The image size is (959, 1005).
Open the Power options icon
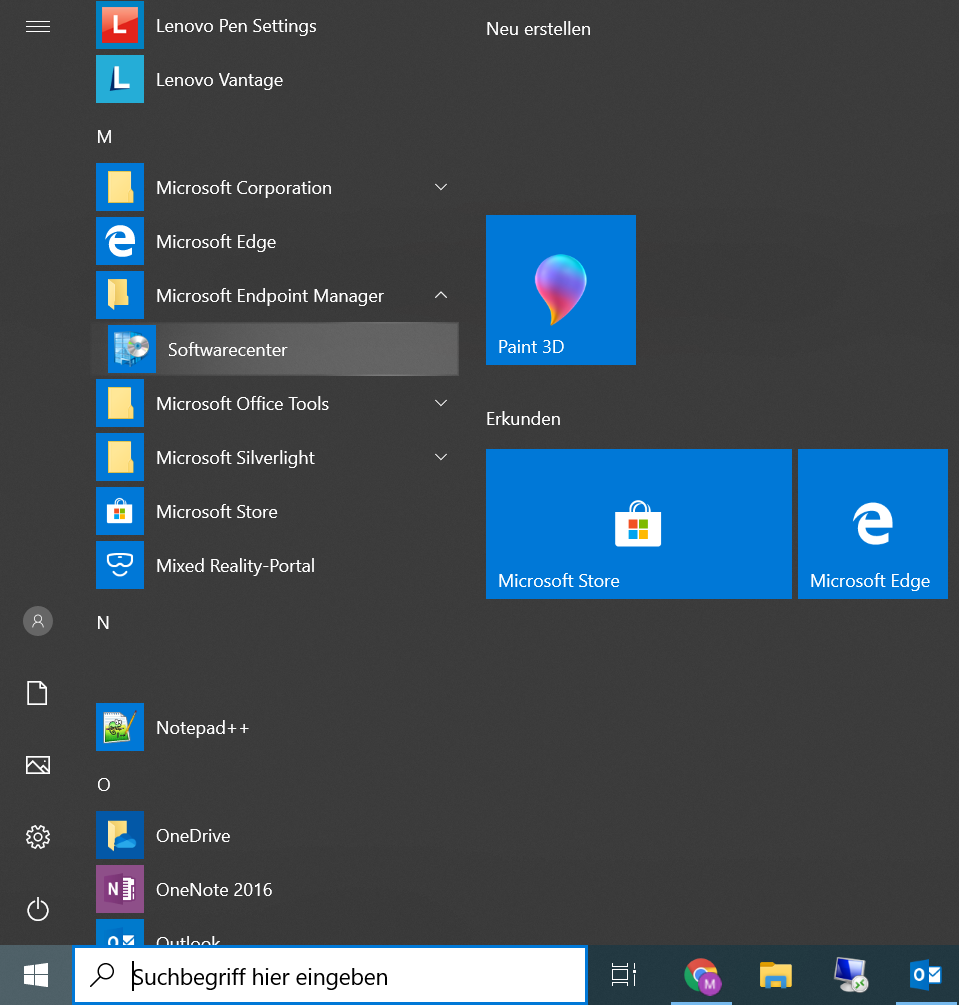(x=38, y=909)
